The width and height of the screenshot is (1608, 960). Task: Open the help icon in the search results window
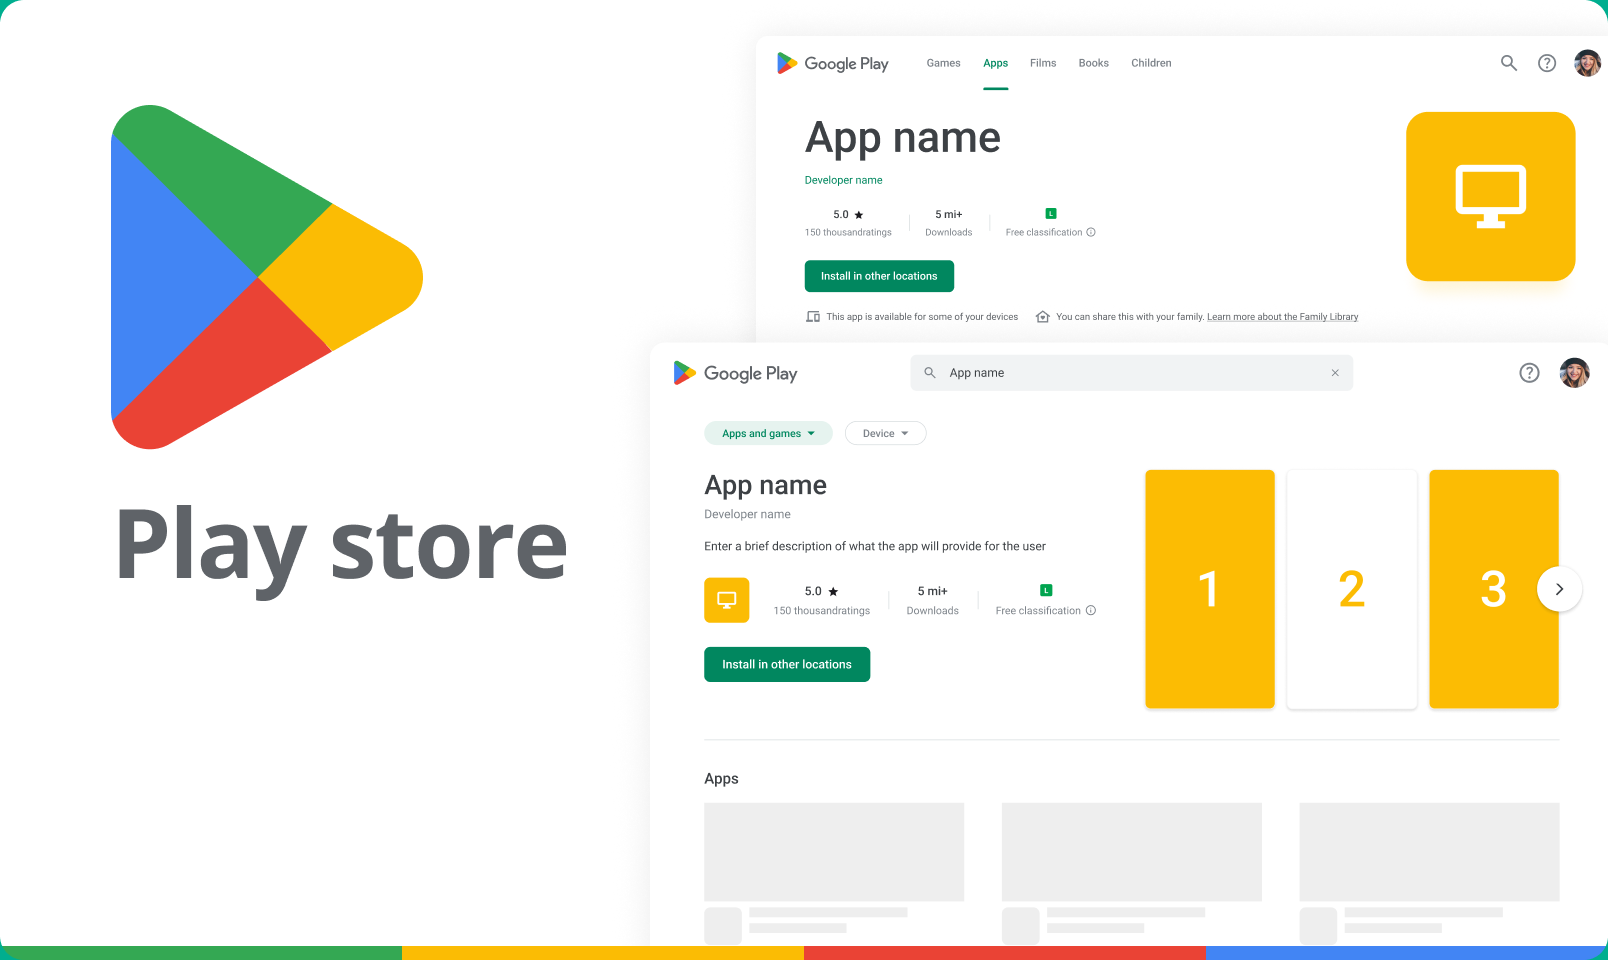1529,373
